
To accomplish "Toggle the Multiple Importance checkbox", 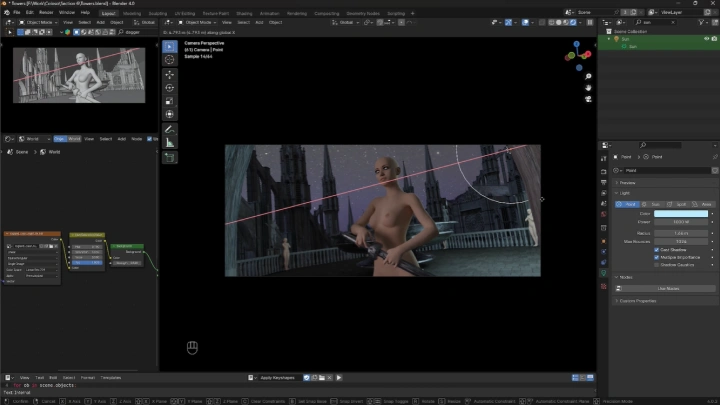I will pyautogui.click(x=657, y=257).
